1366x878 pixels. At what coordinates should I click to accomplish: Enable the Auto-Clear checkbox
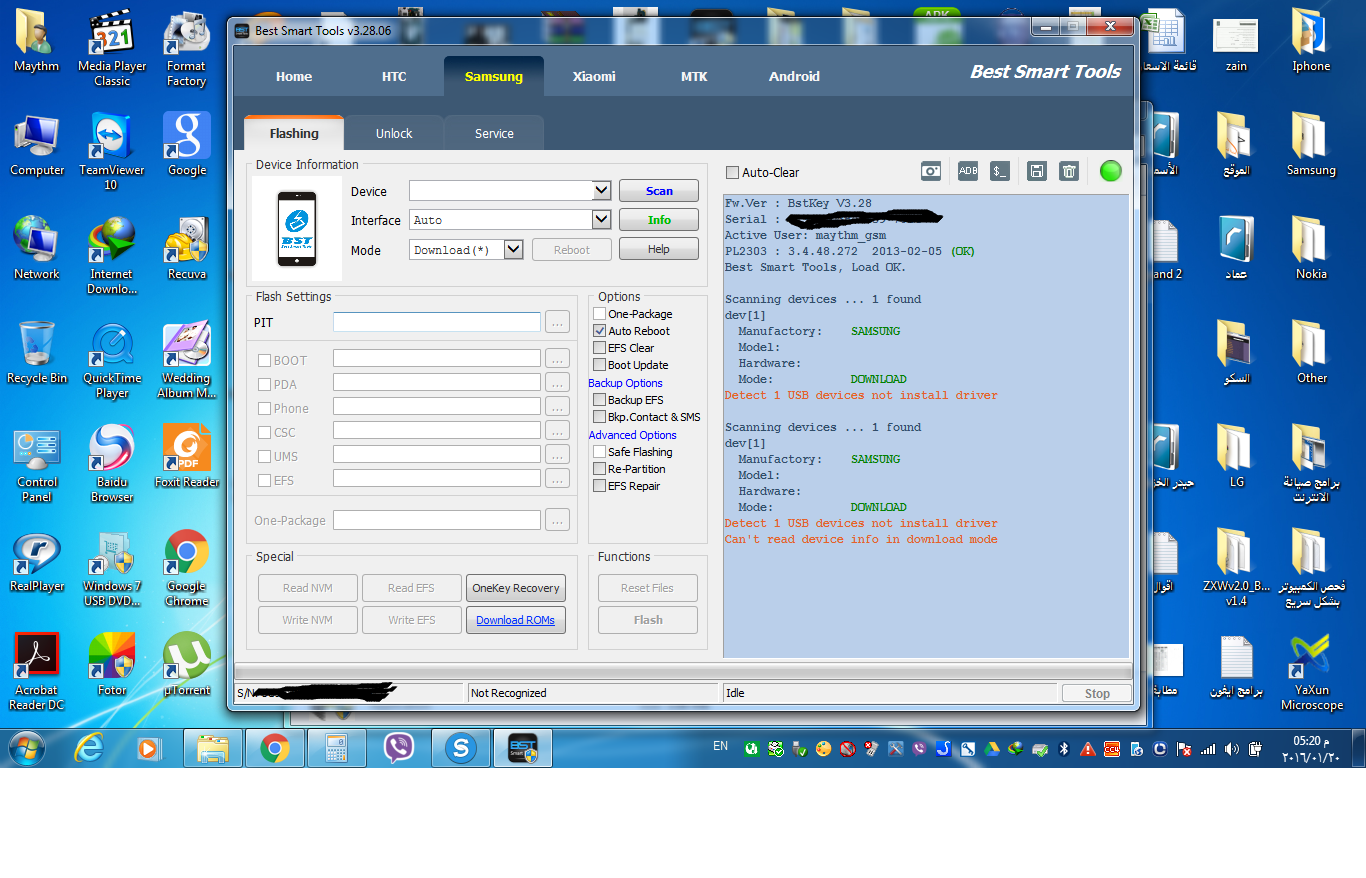coord(732,172)
